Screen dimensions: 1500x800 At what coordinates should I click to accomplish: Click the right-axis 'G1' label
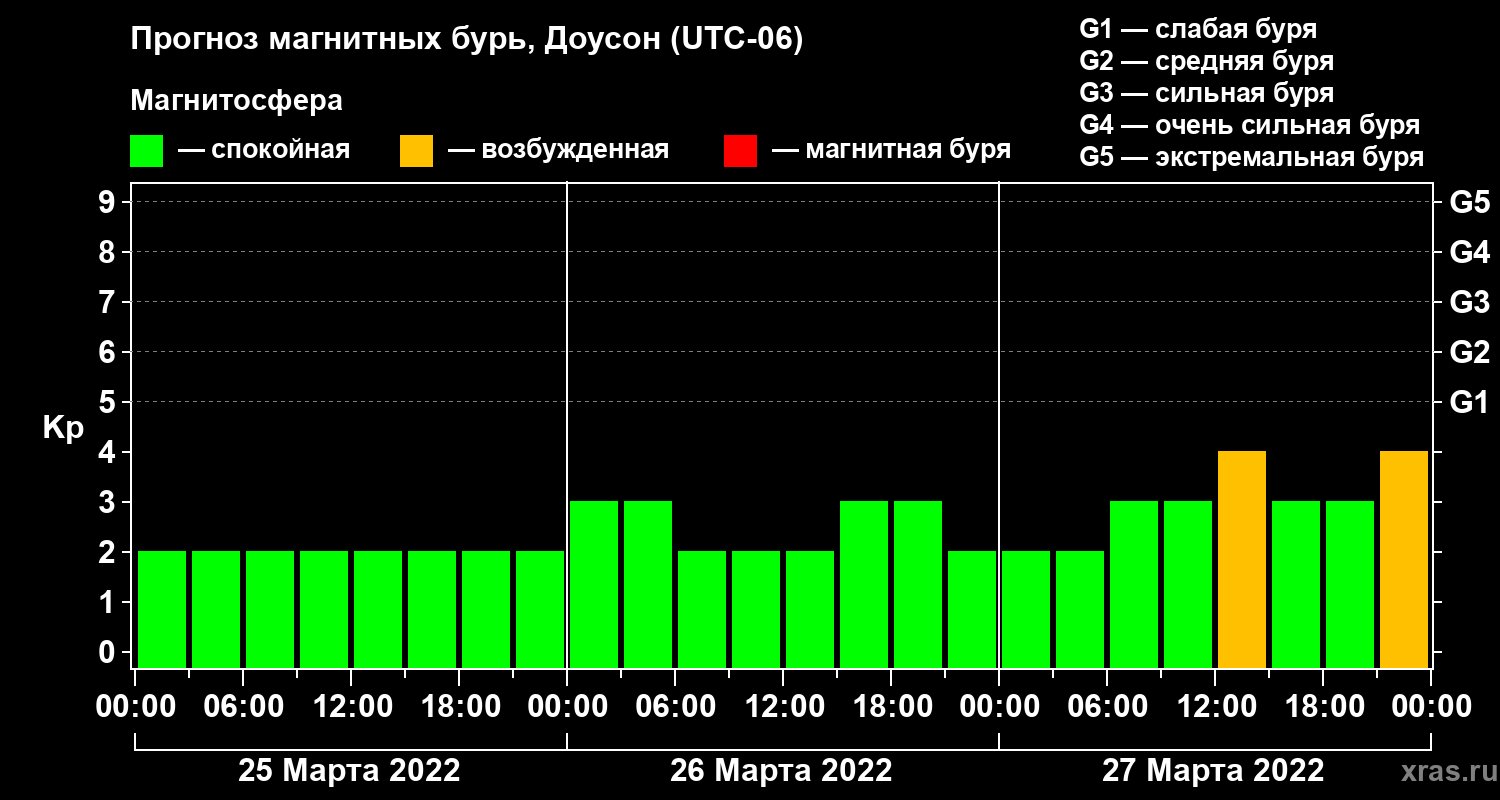pyautogui.click(x=1470, y=402)
